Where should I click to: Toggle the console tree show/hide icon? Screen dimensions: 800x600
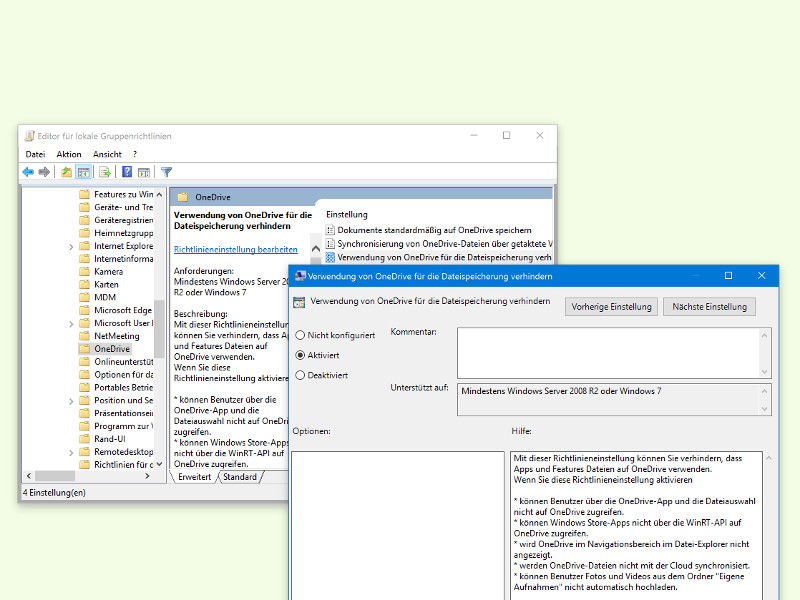point(84,172)
